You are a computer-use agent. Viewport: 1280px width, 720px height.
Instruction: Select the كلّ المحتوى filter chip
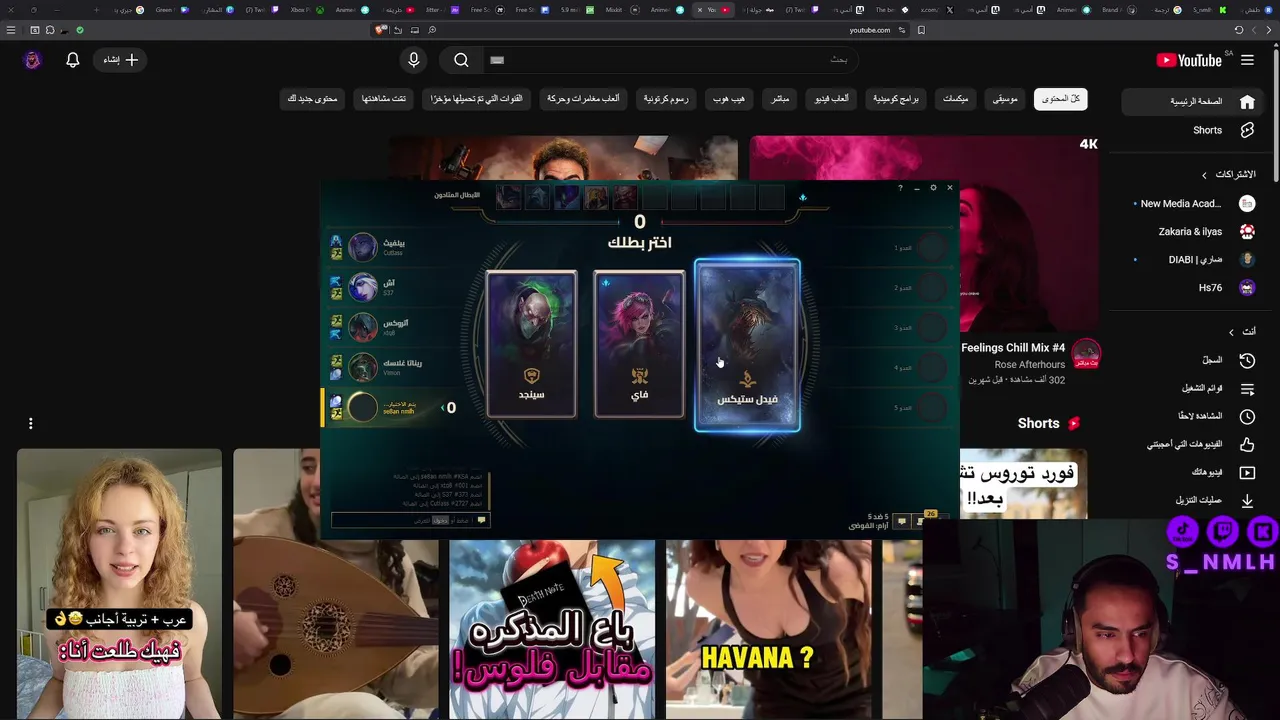pos(1061,99)
